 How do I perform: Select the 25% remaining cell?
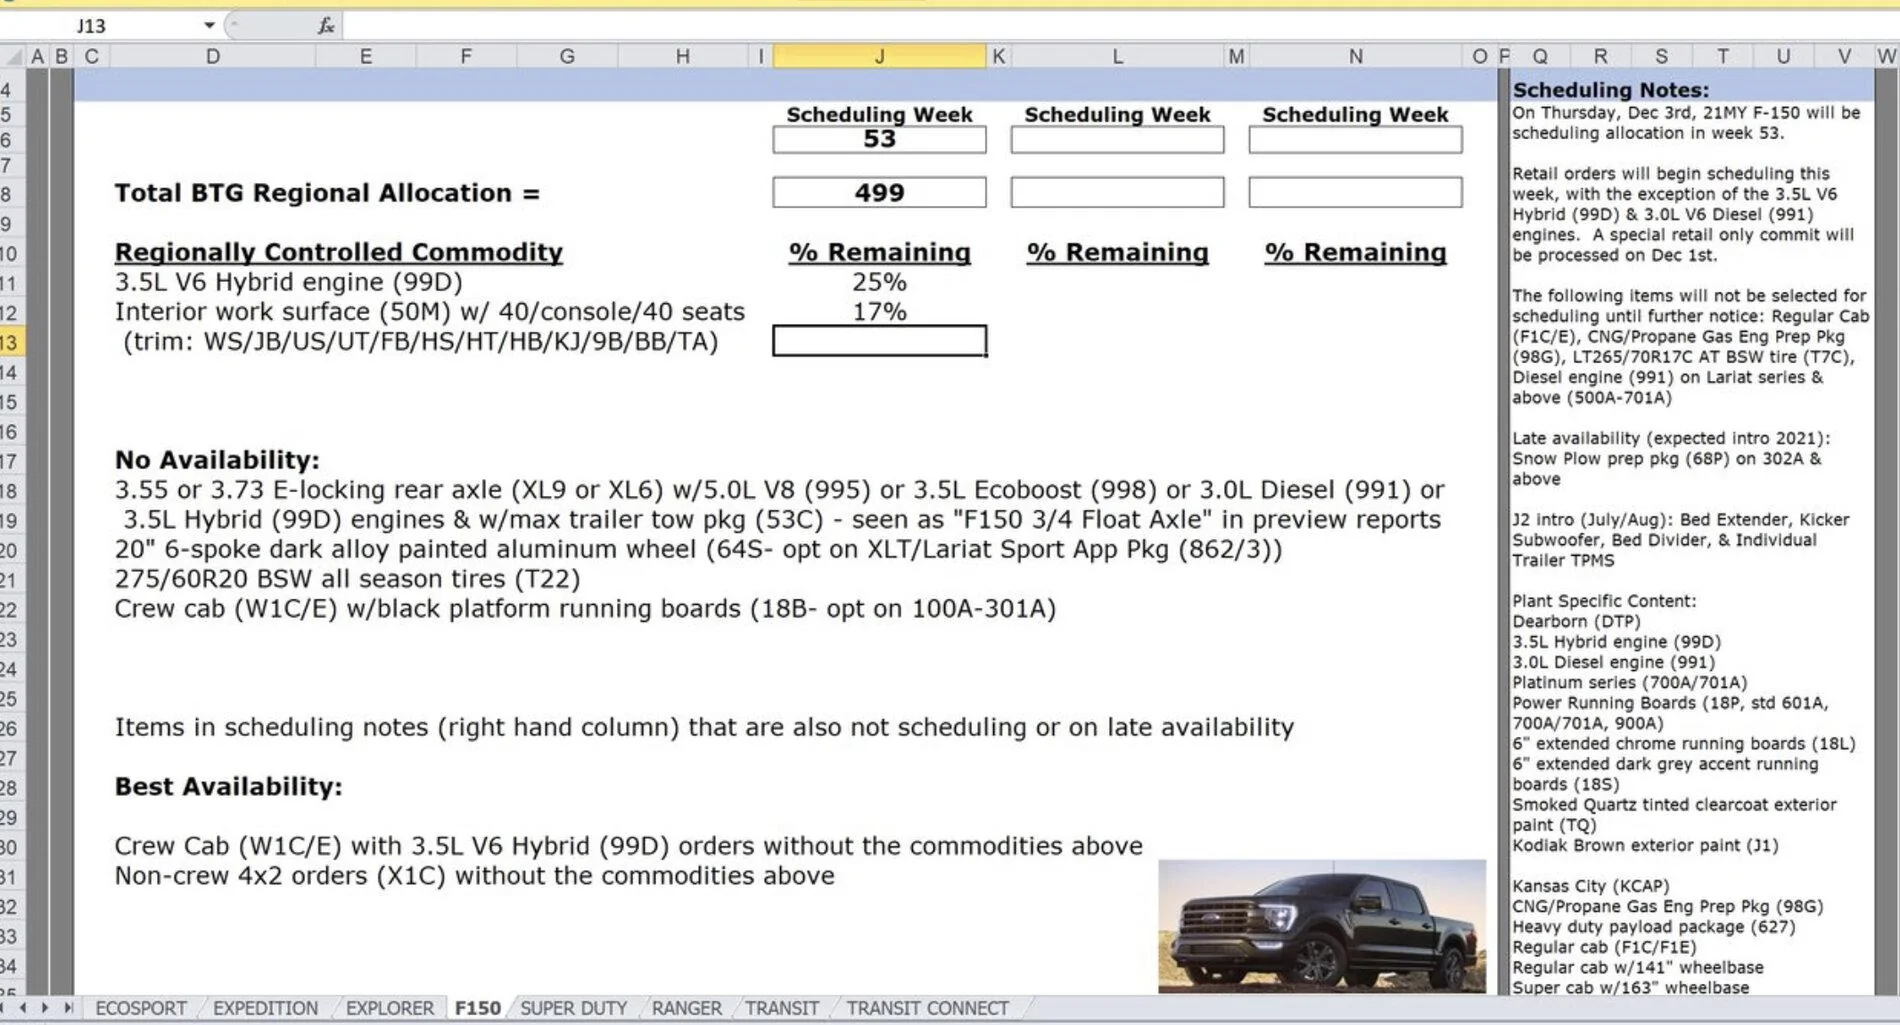[879, 282]
